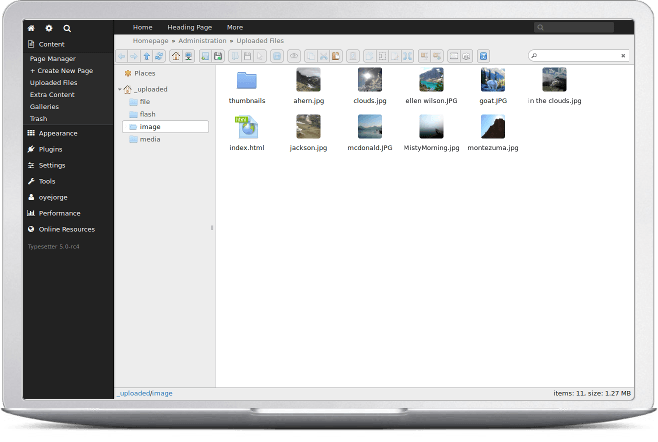Image resolution: width=658 pixels, height=442 pixels.
Task: Expand the Settings section in sidebar
Action: coord(51,165)
